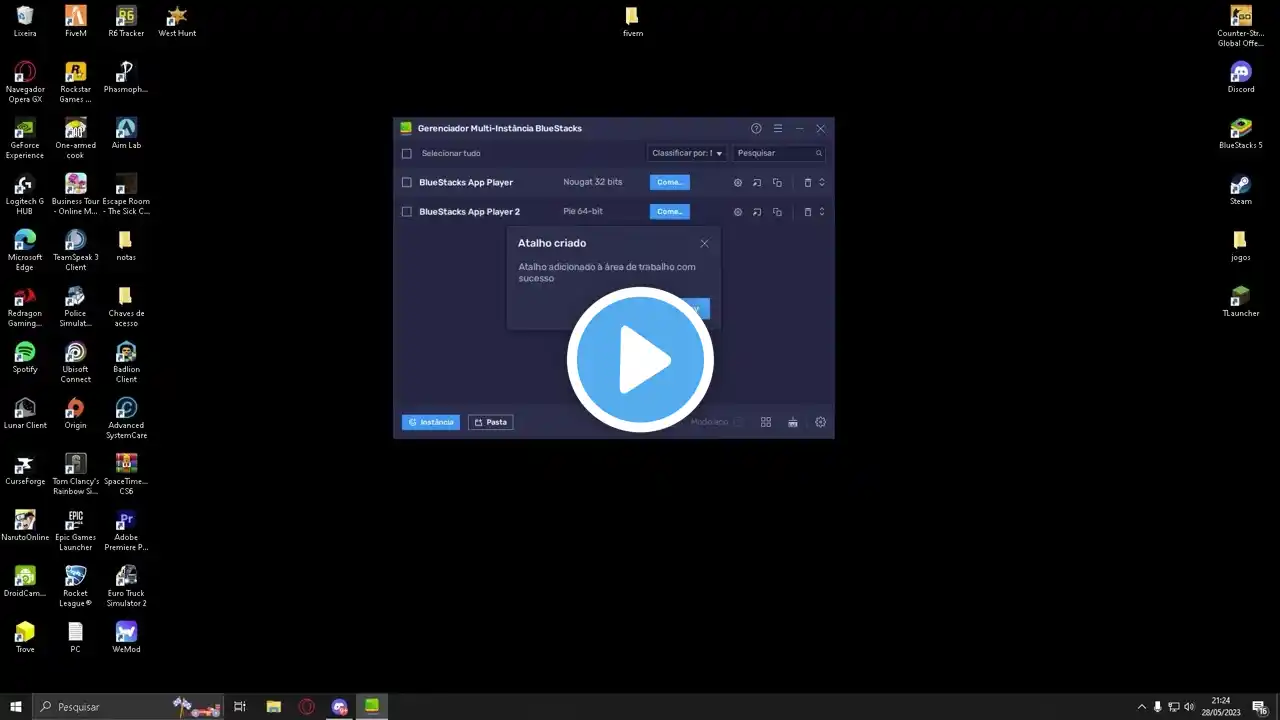
Task: Clone the BlueStacks App Player instance
Action: pos(777,183)
